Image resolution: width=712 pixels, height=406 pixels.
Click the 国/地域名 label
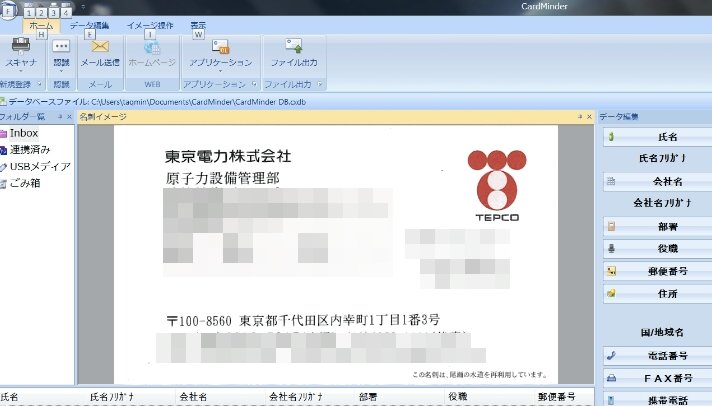click(x=662, y=332)
